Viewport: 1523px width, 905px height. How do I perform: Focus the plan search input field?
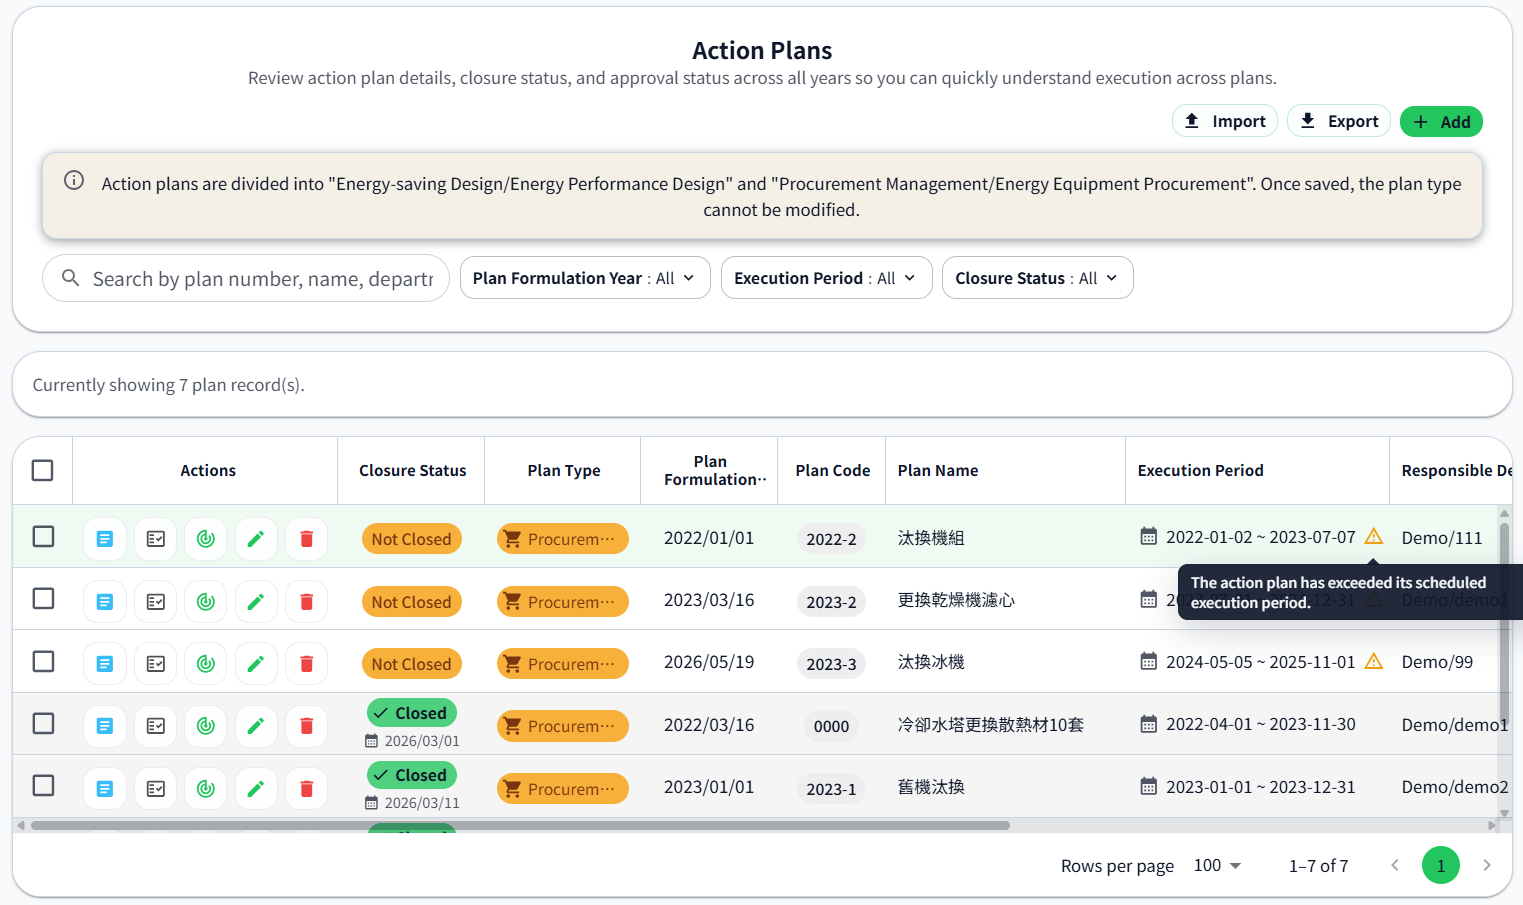point(263,279)
